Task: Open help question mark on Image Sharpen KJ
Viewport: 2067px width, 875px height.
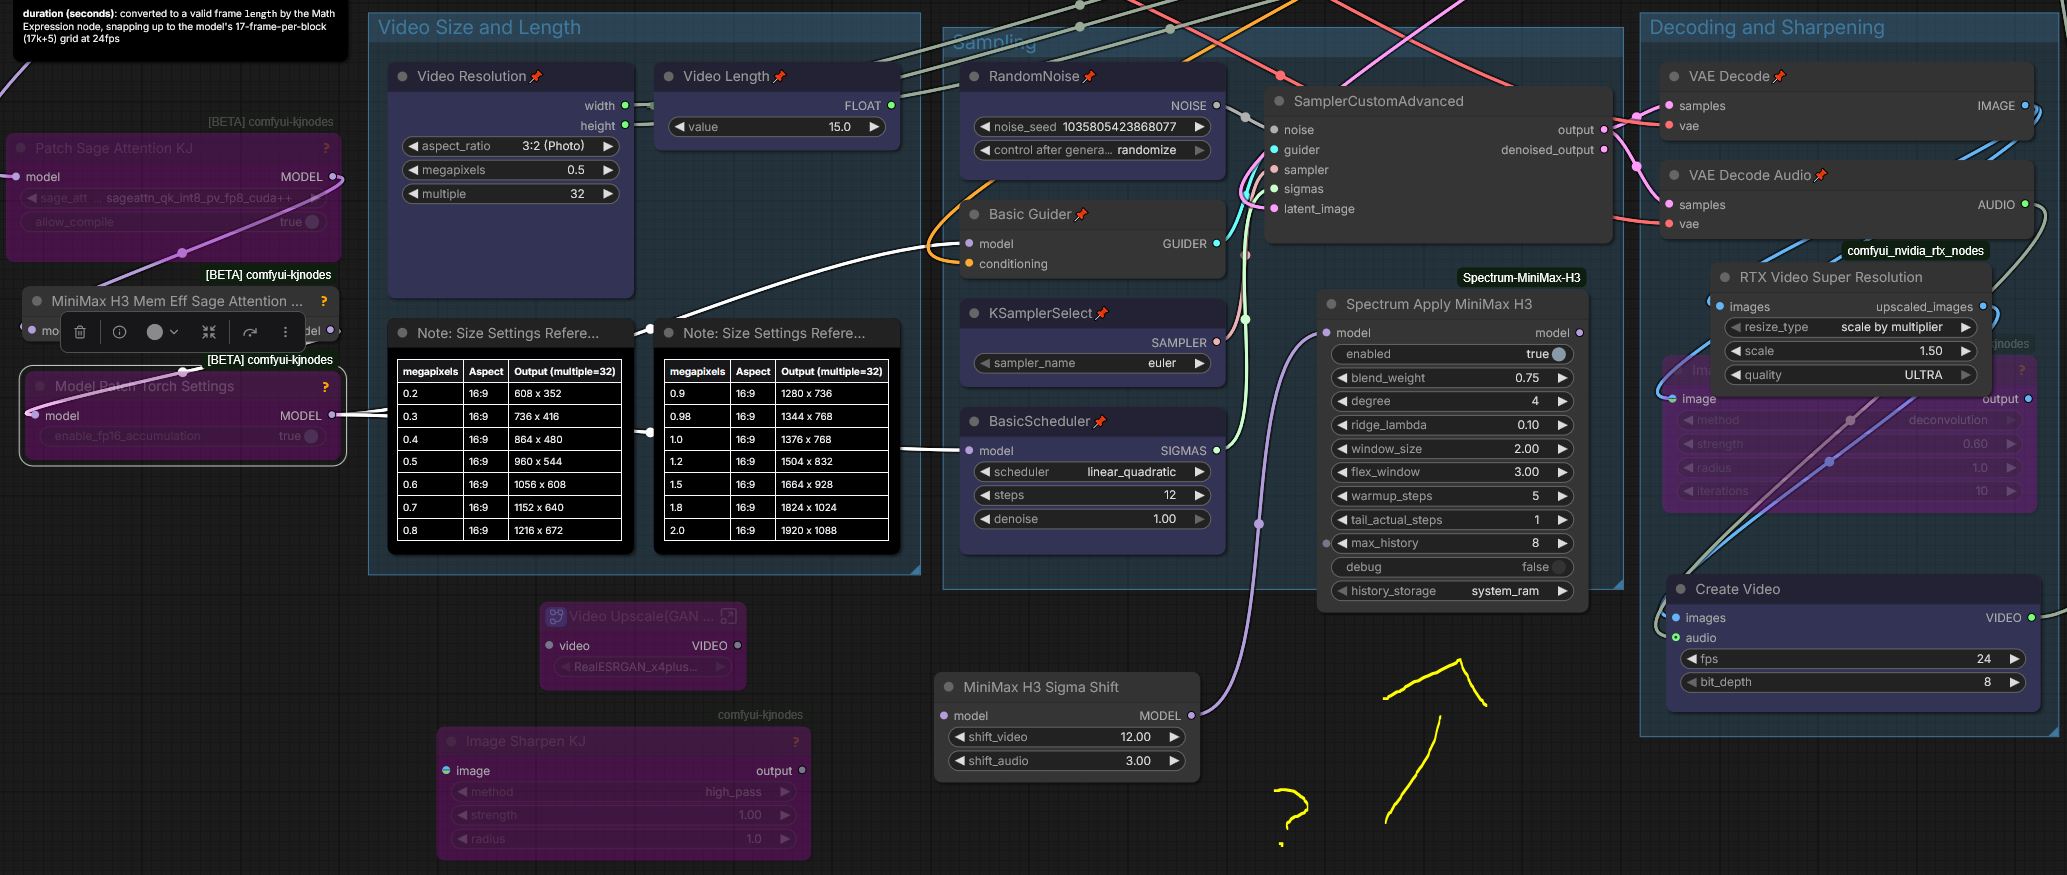Action: (795, 742)
